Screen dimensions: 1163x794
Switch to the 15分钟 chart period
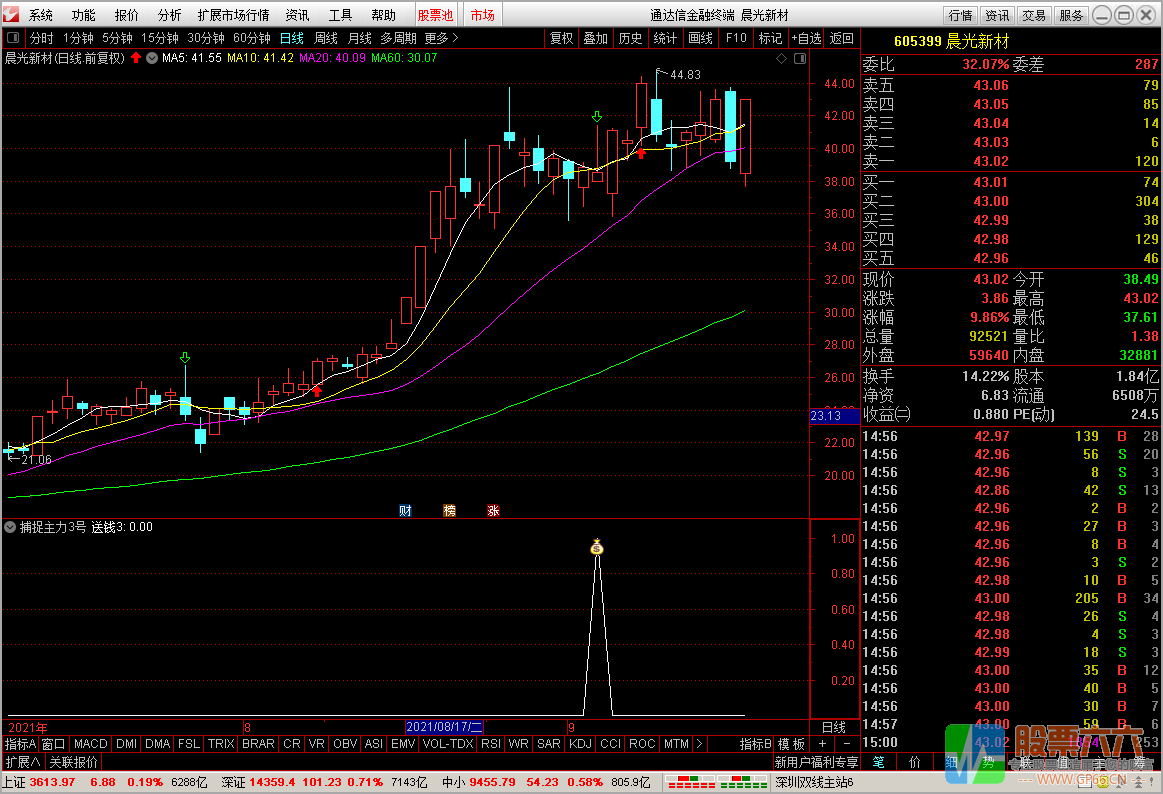[159, 38]
